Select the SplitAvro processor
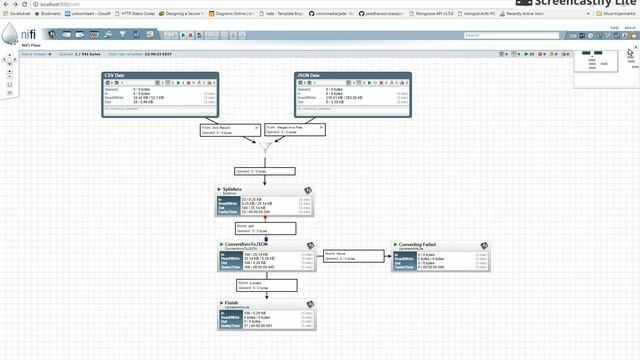This screenshot has width=640, height=360. tap(264, 201)
